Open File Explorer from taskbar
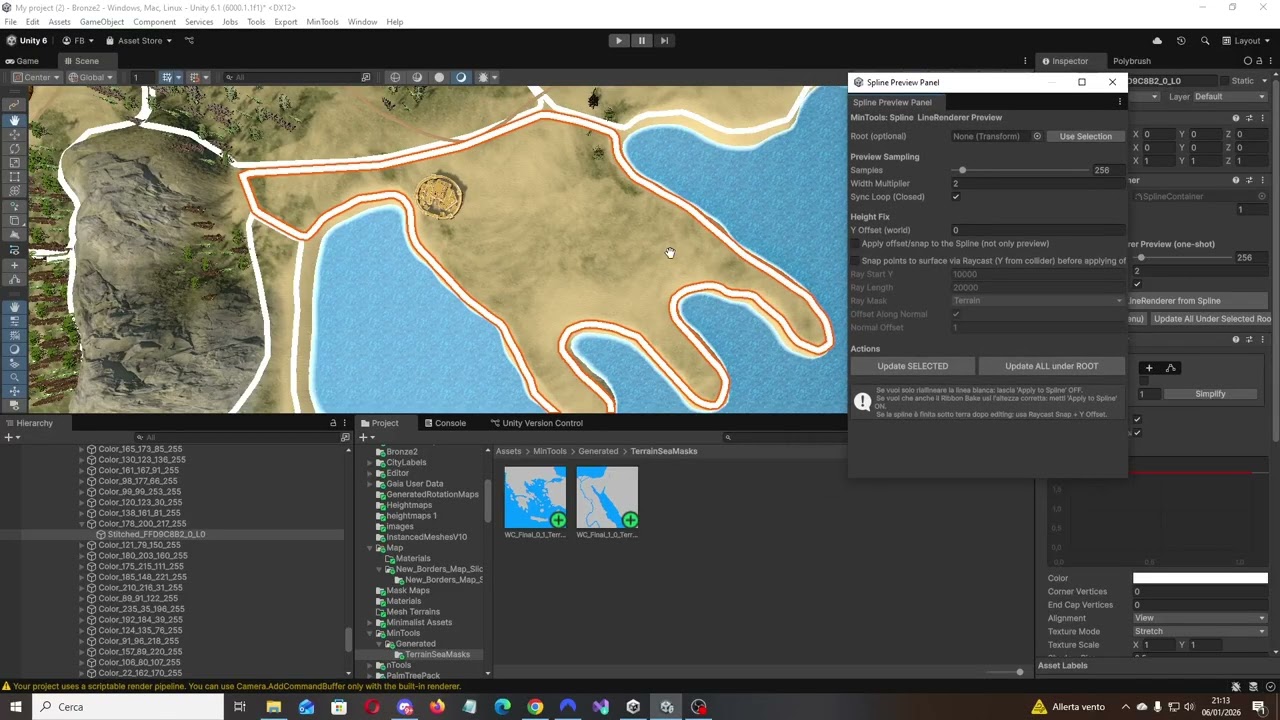 point(273,707)
